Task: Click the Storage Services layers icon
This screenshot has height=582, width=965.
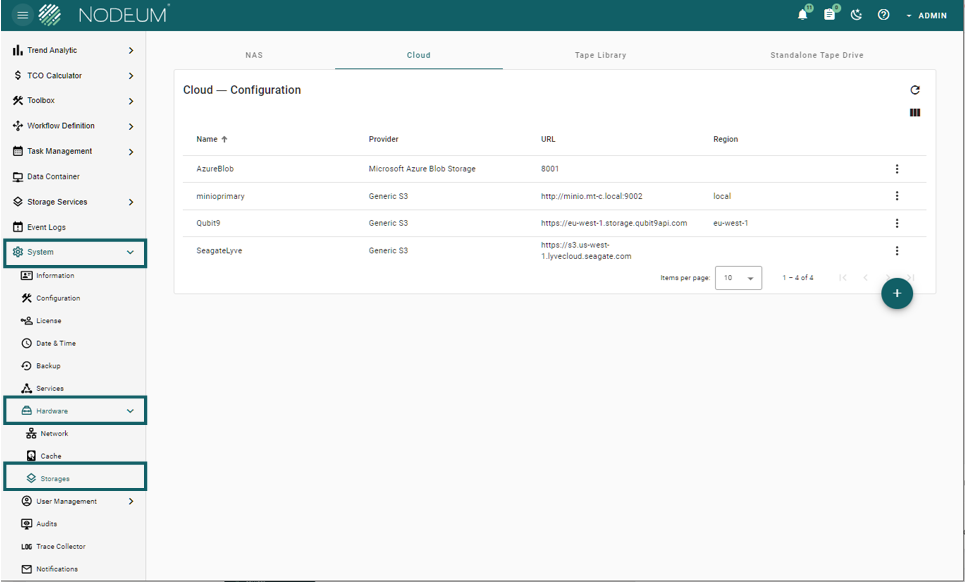Action: 18,202
